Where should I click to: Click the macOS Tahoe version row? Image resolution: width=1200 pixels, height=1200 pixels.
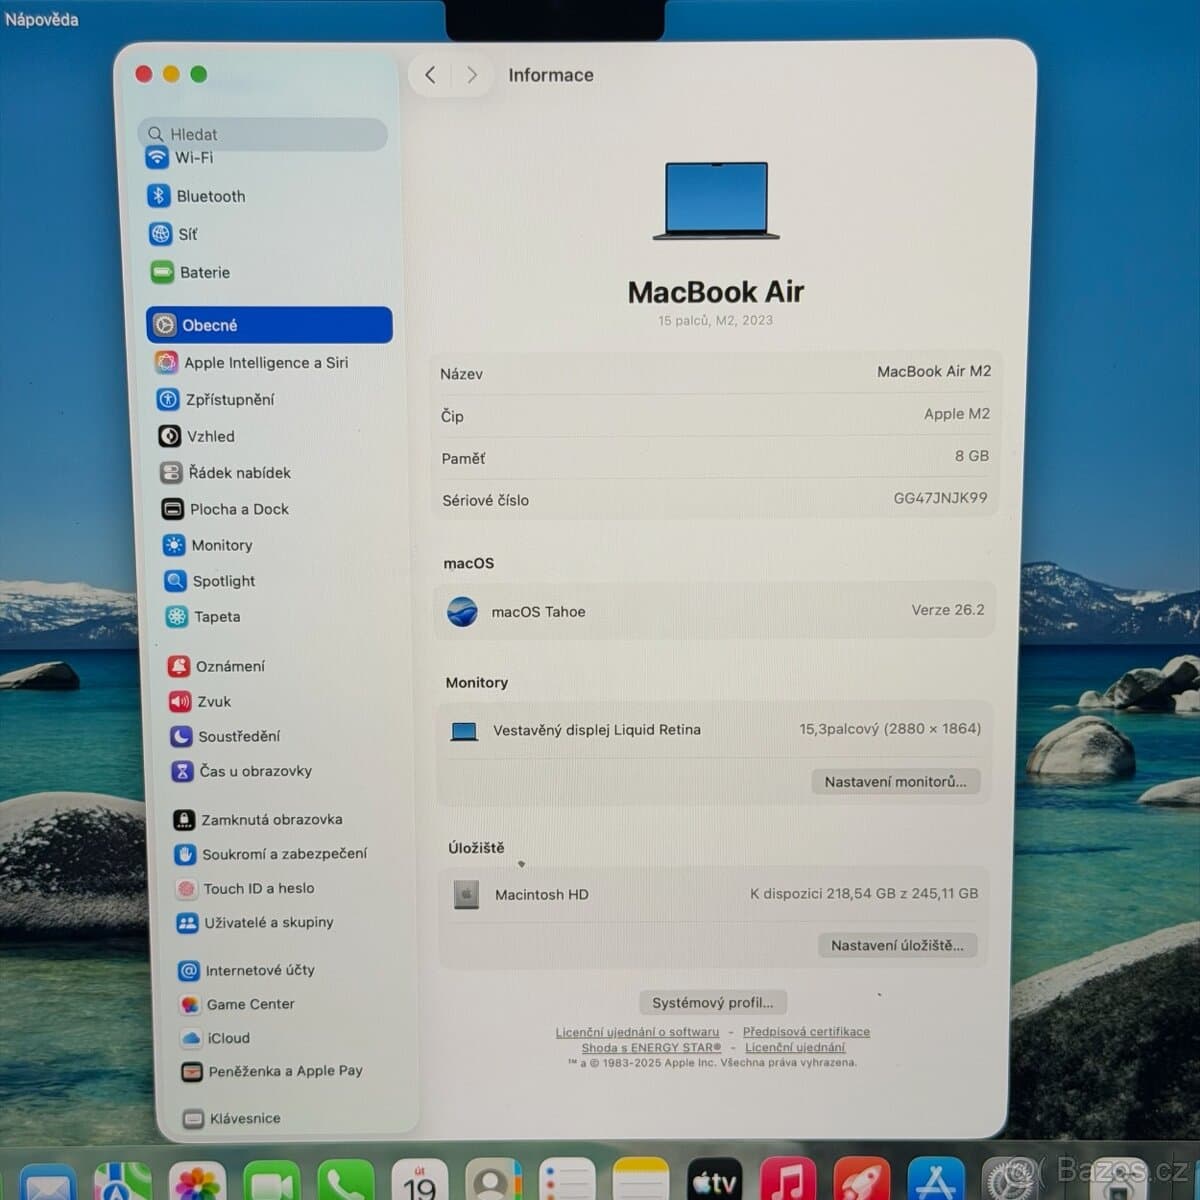(x=715, y=611)
